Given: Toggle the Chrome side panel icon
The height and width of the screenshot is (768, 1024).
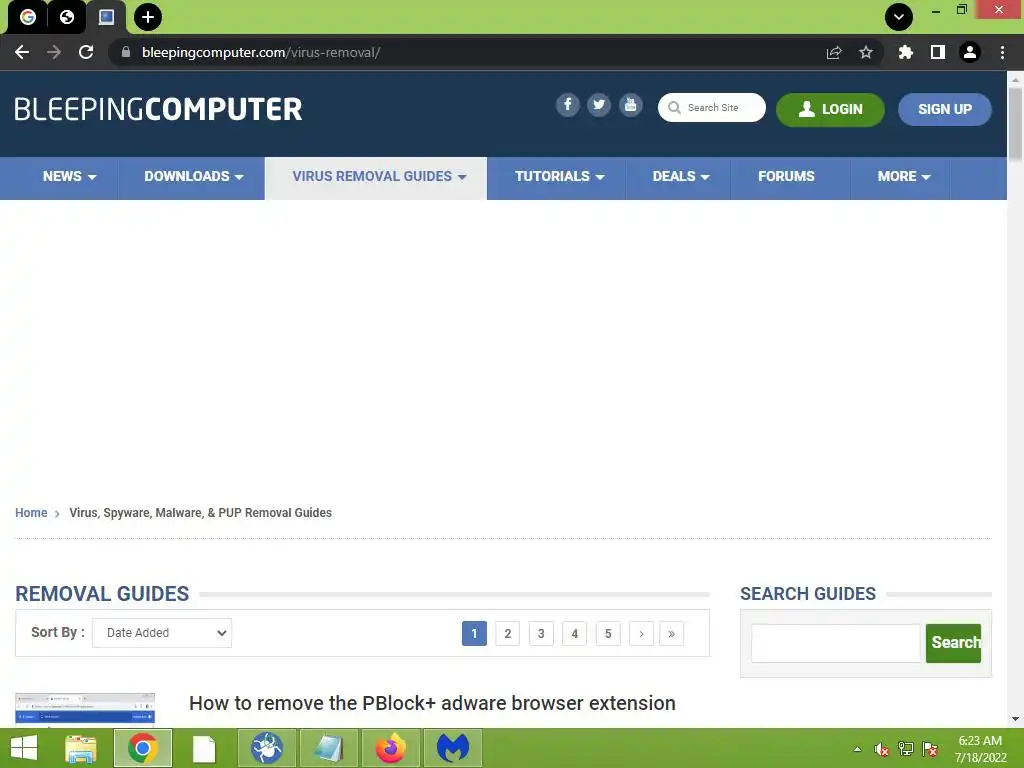Looking at the screenshot, I should [938, 52].
